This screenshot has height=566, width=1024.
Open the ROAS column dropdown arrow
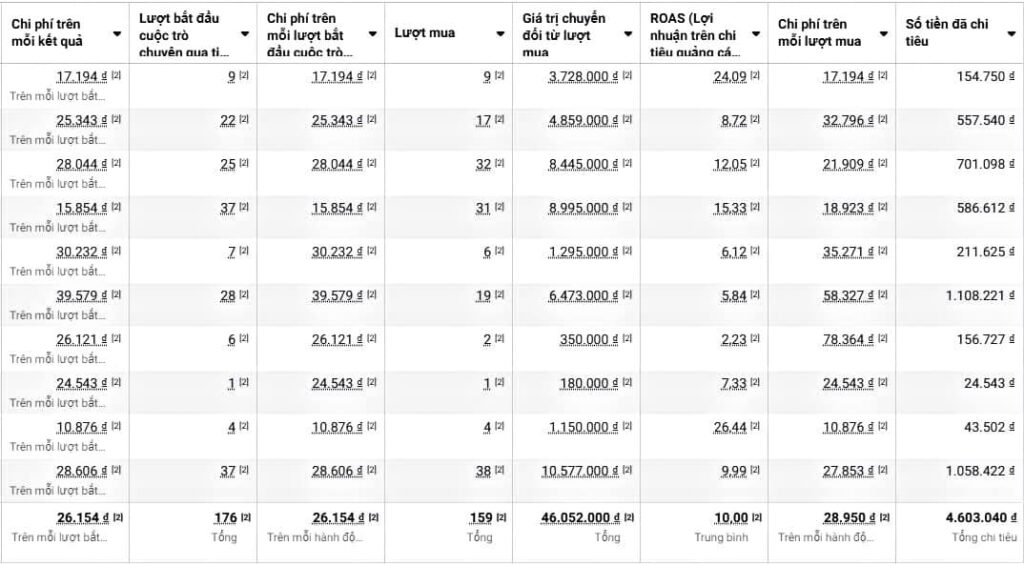pyautogui.click(x=755, y=34)
